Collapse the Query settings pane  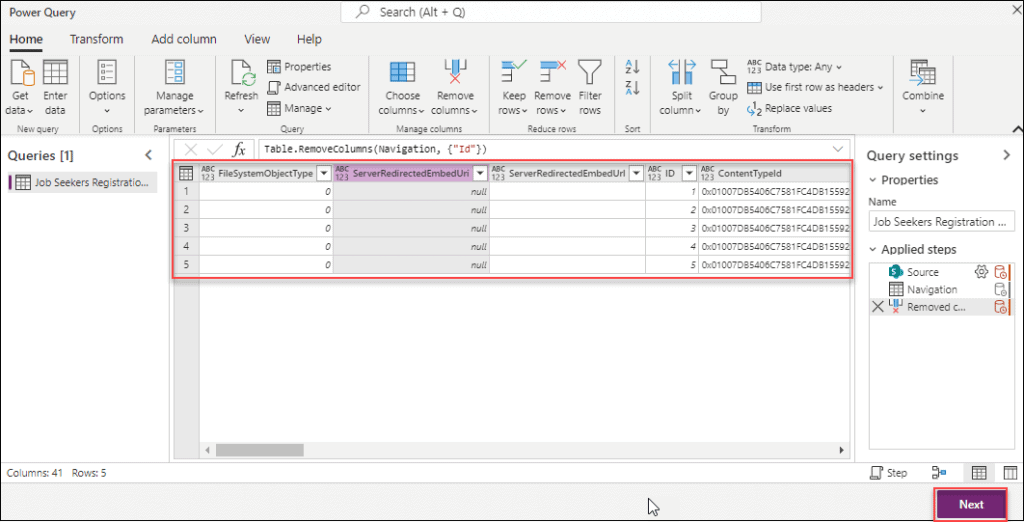tap(1006, 155)
